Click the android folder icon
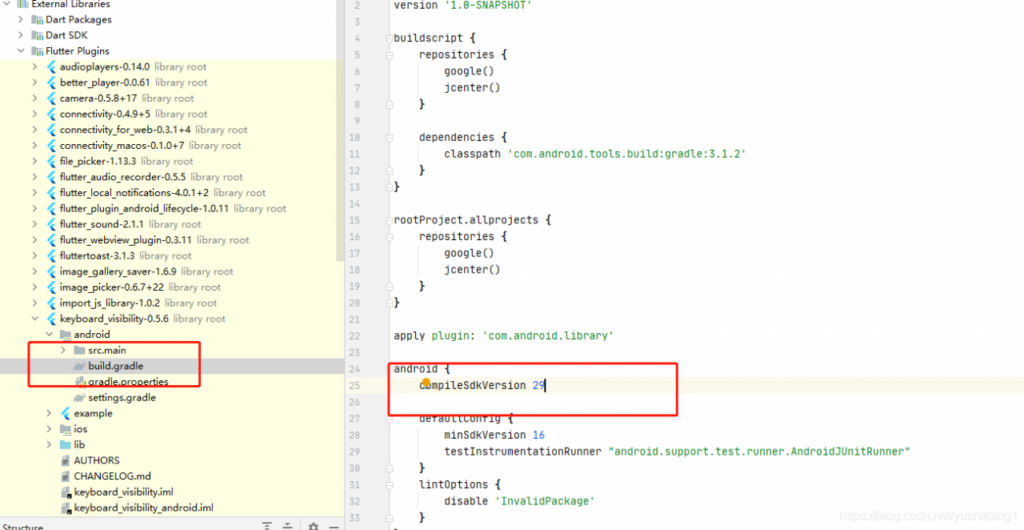 pyautogui.click(x=65, y=335)
